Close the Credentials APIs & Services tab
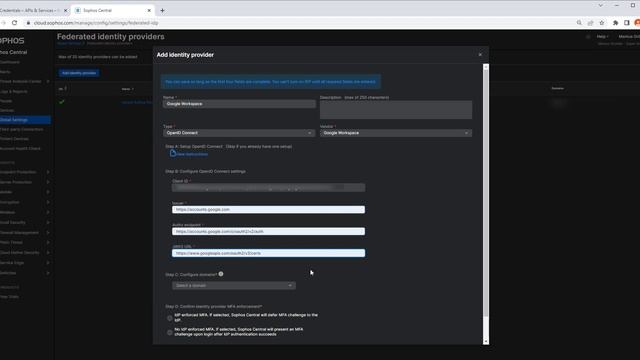 click(65, 11)
